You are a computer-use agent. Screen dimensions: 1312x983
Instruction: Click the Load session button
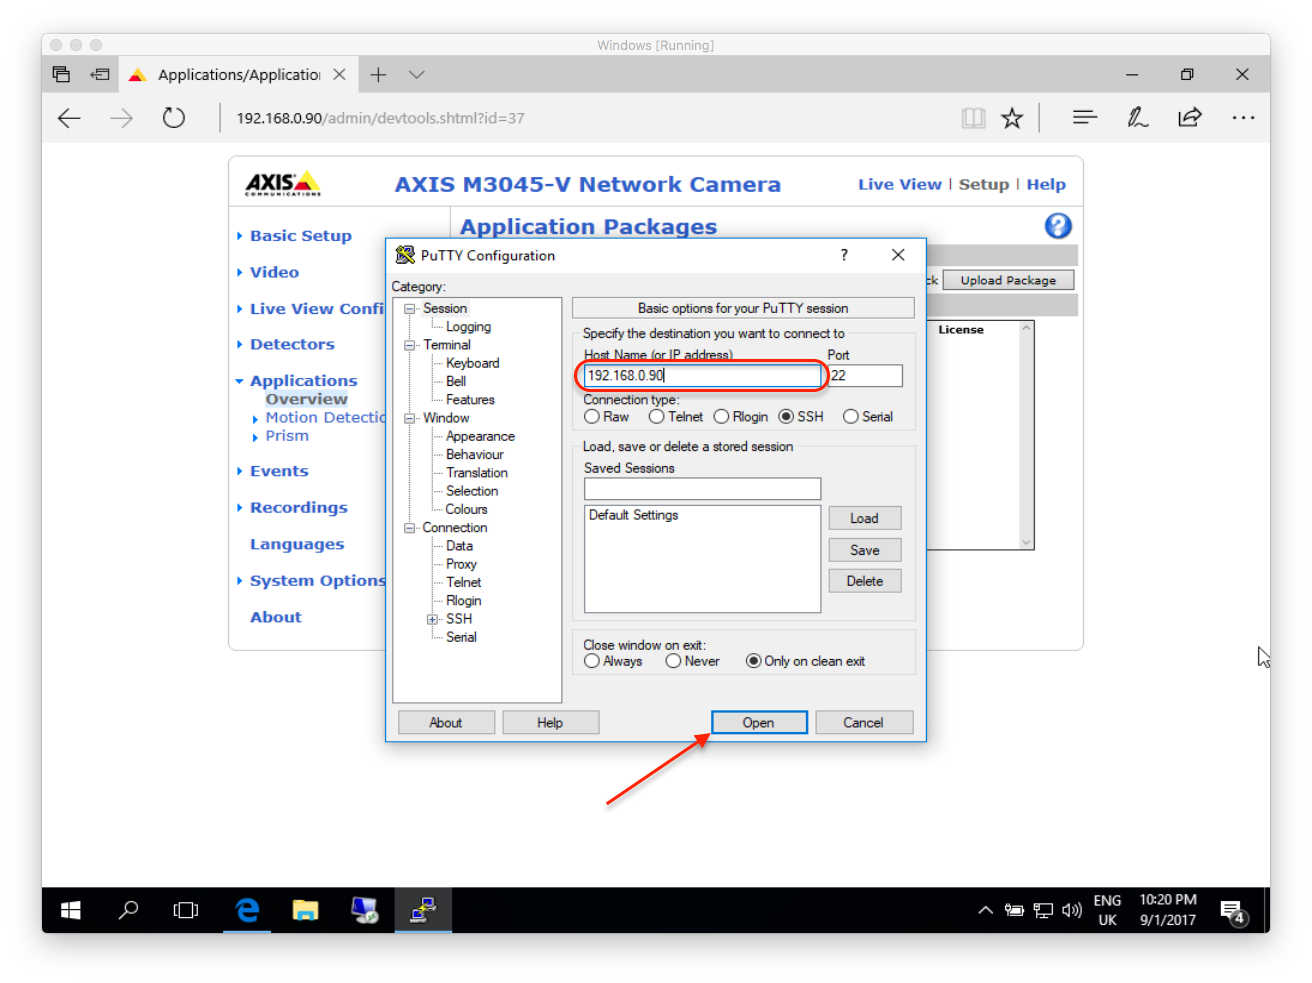click(x=865, y=518)
